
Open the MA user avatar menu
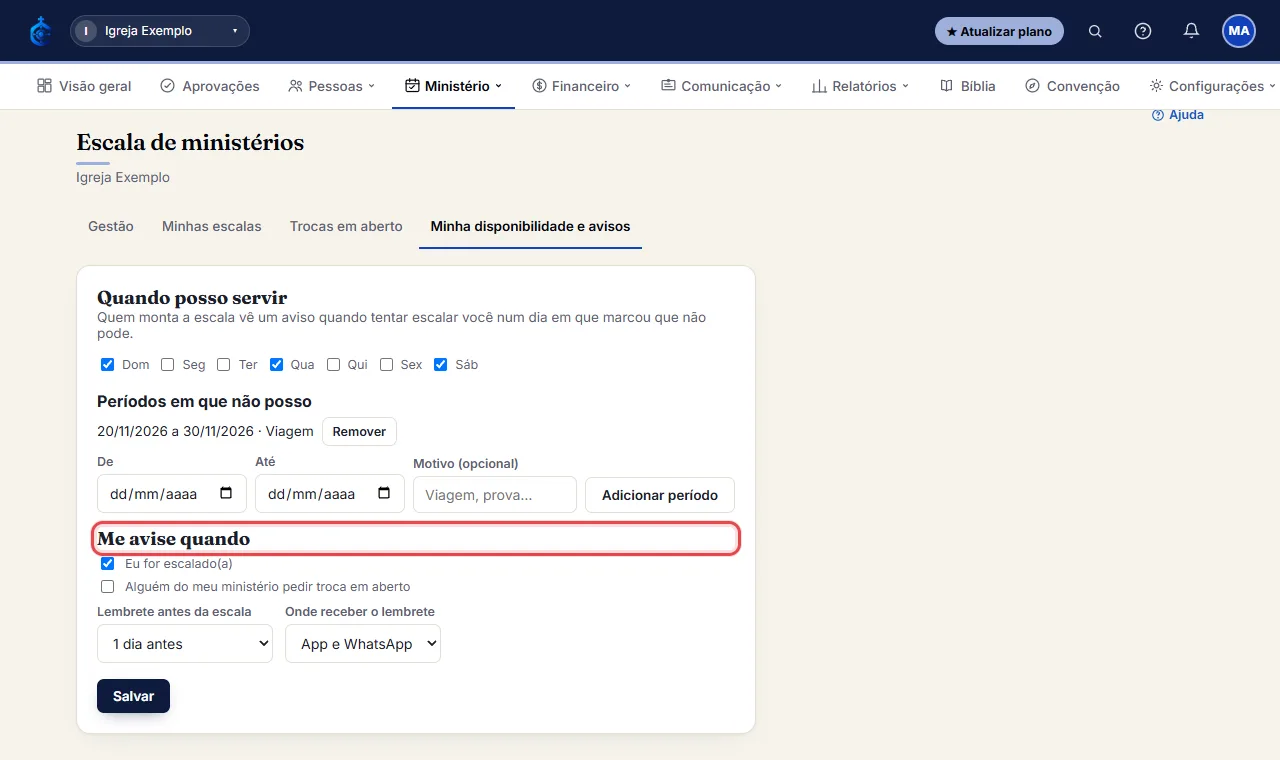[1239, 31]
